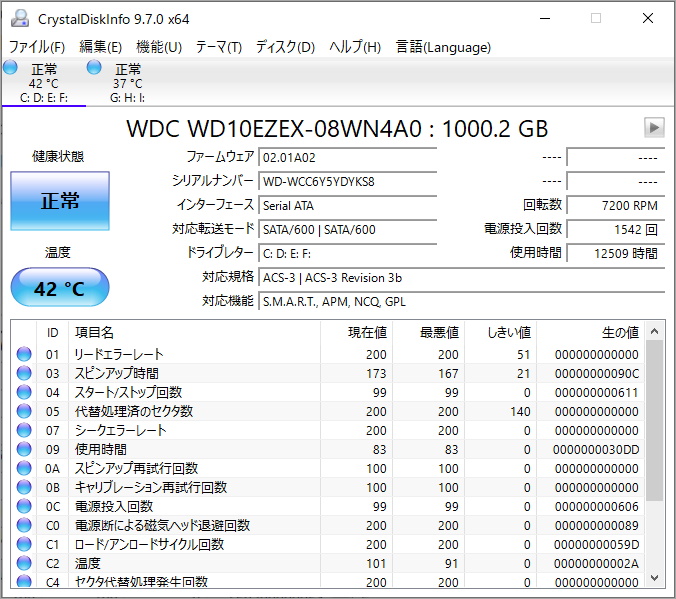Click the interface field Serial ATA

(347, 206)
